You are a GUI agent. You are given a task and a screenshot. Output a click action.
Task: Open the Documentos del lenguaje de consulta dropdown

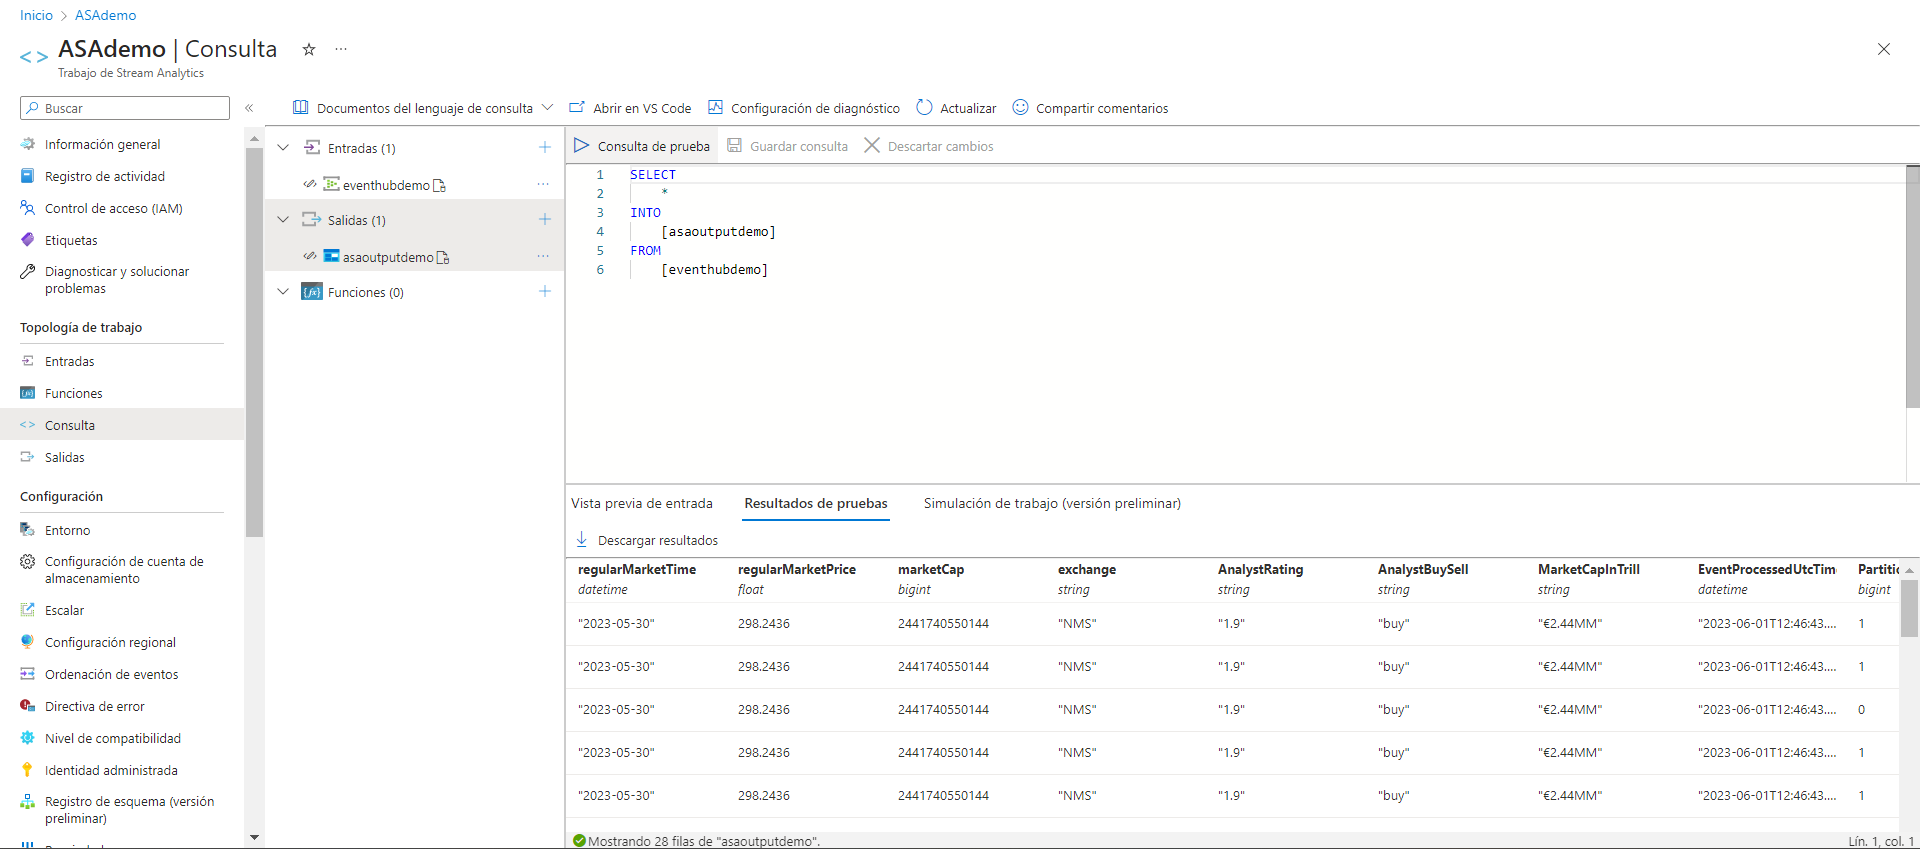coord(423,108)
